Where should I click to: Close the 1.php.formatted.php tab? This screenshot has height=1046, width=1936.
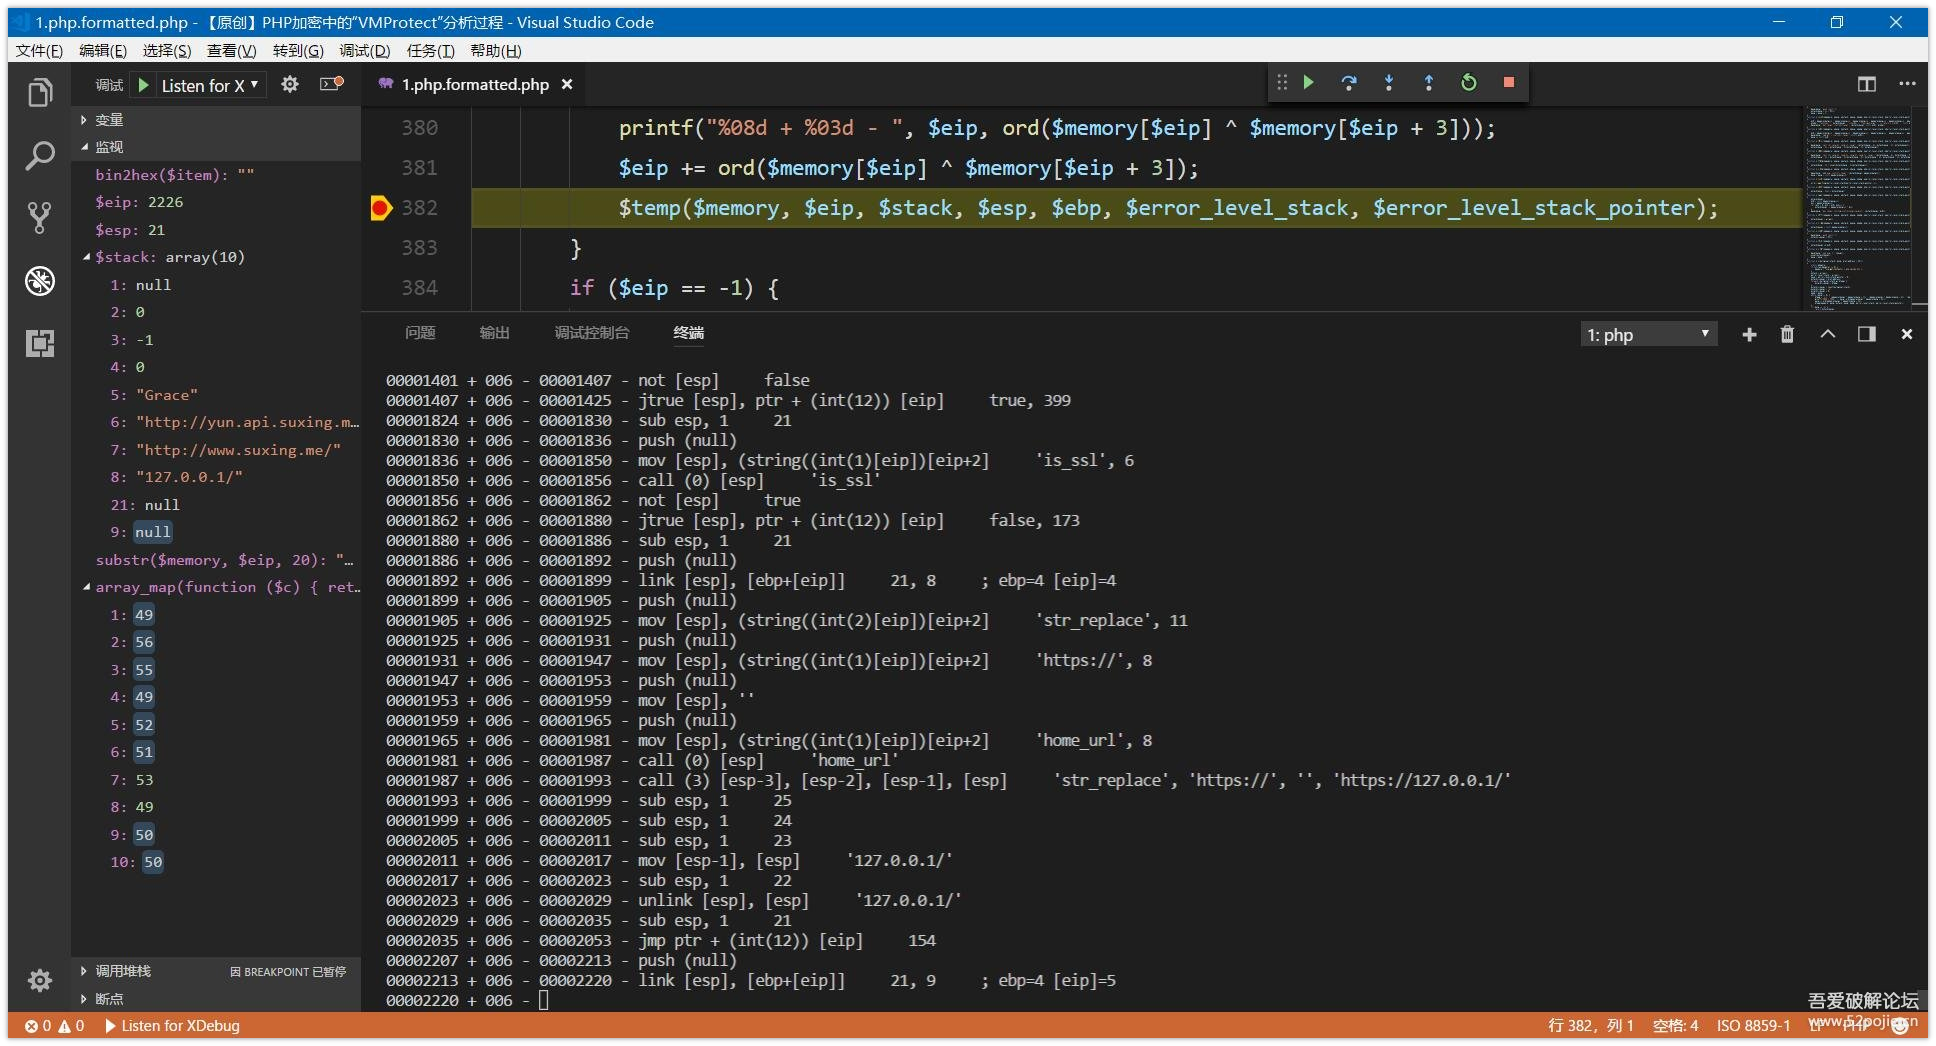point(567,84)
